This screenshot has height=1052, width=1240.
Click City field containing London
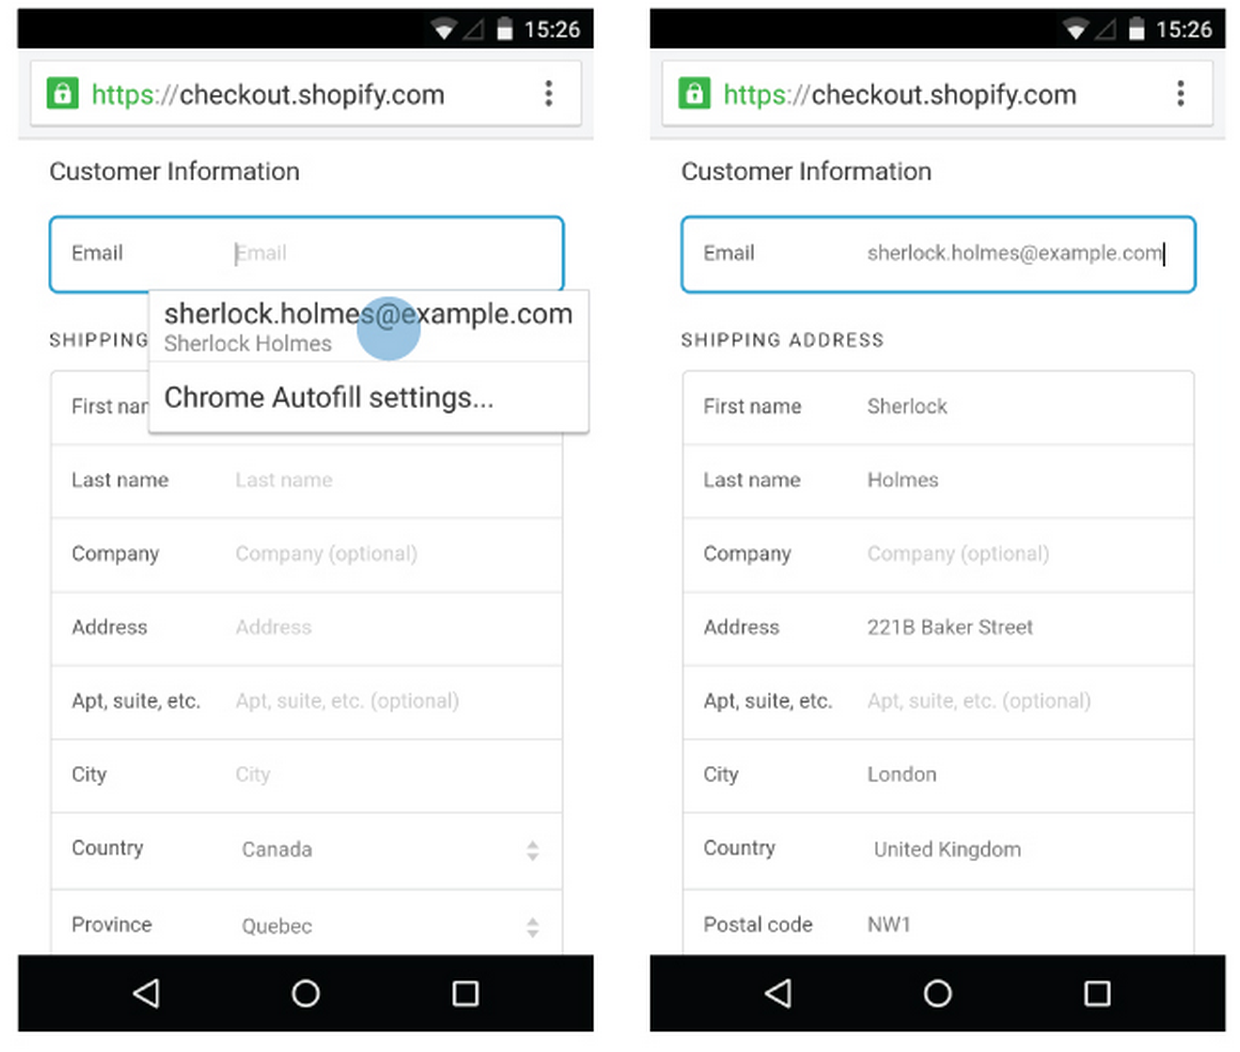pyautogui.click(x=938, y=775)
